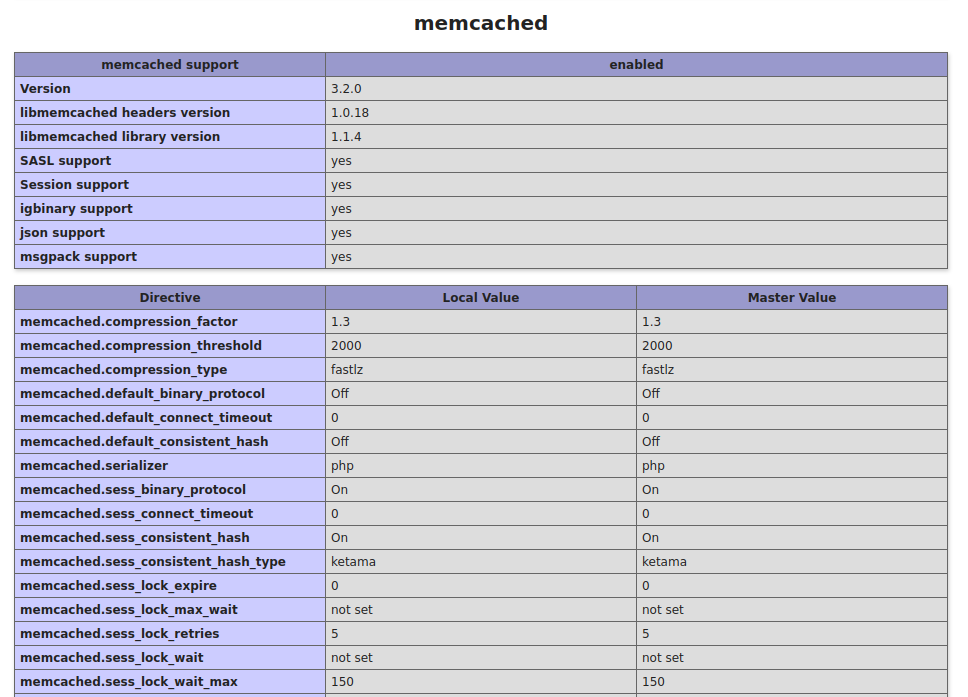Select memcached.sess_connect_timeout directive
This screenshot has height=697, width=968.
pos(136,514)
